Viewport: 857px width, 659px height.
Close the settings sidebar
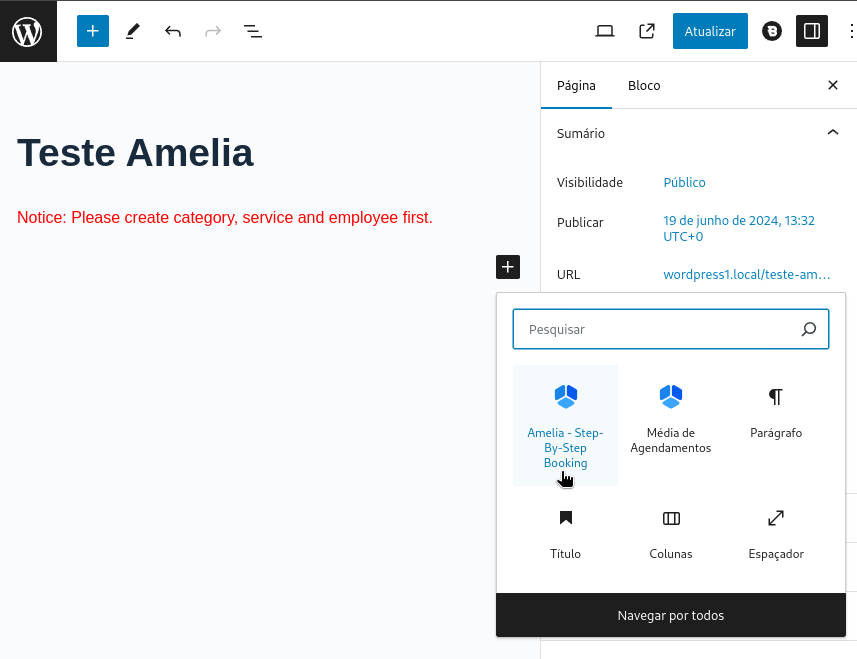click(832, 85)
